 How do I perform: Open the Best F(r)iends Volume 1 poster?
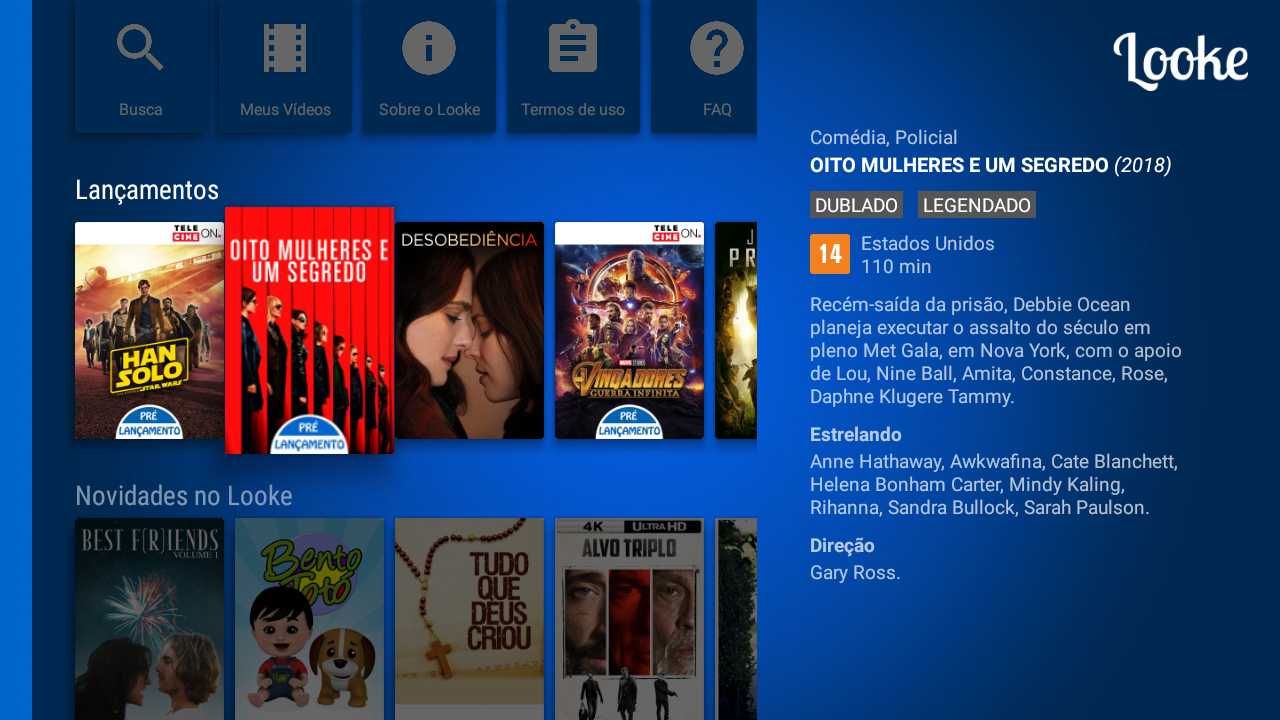(x=149, y=618)
